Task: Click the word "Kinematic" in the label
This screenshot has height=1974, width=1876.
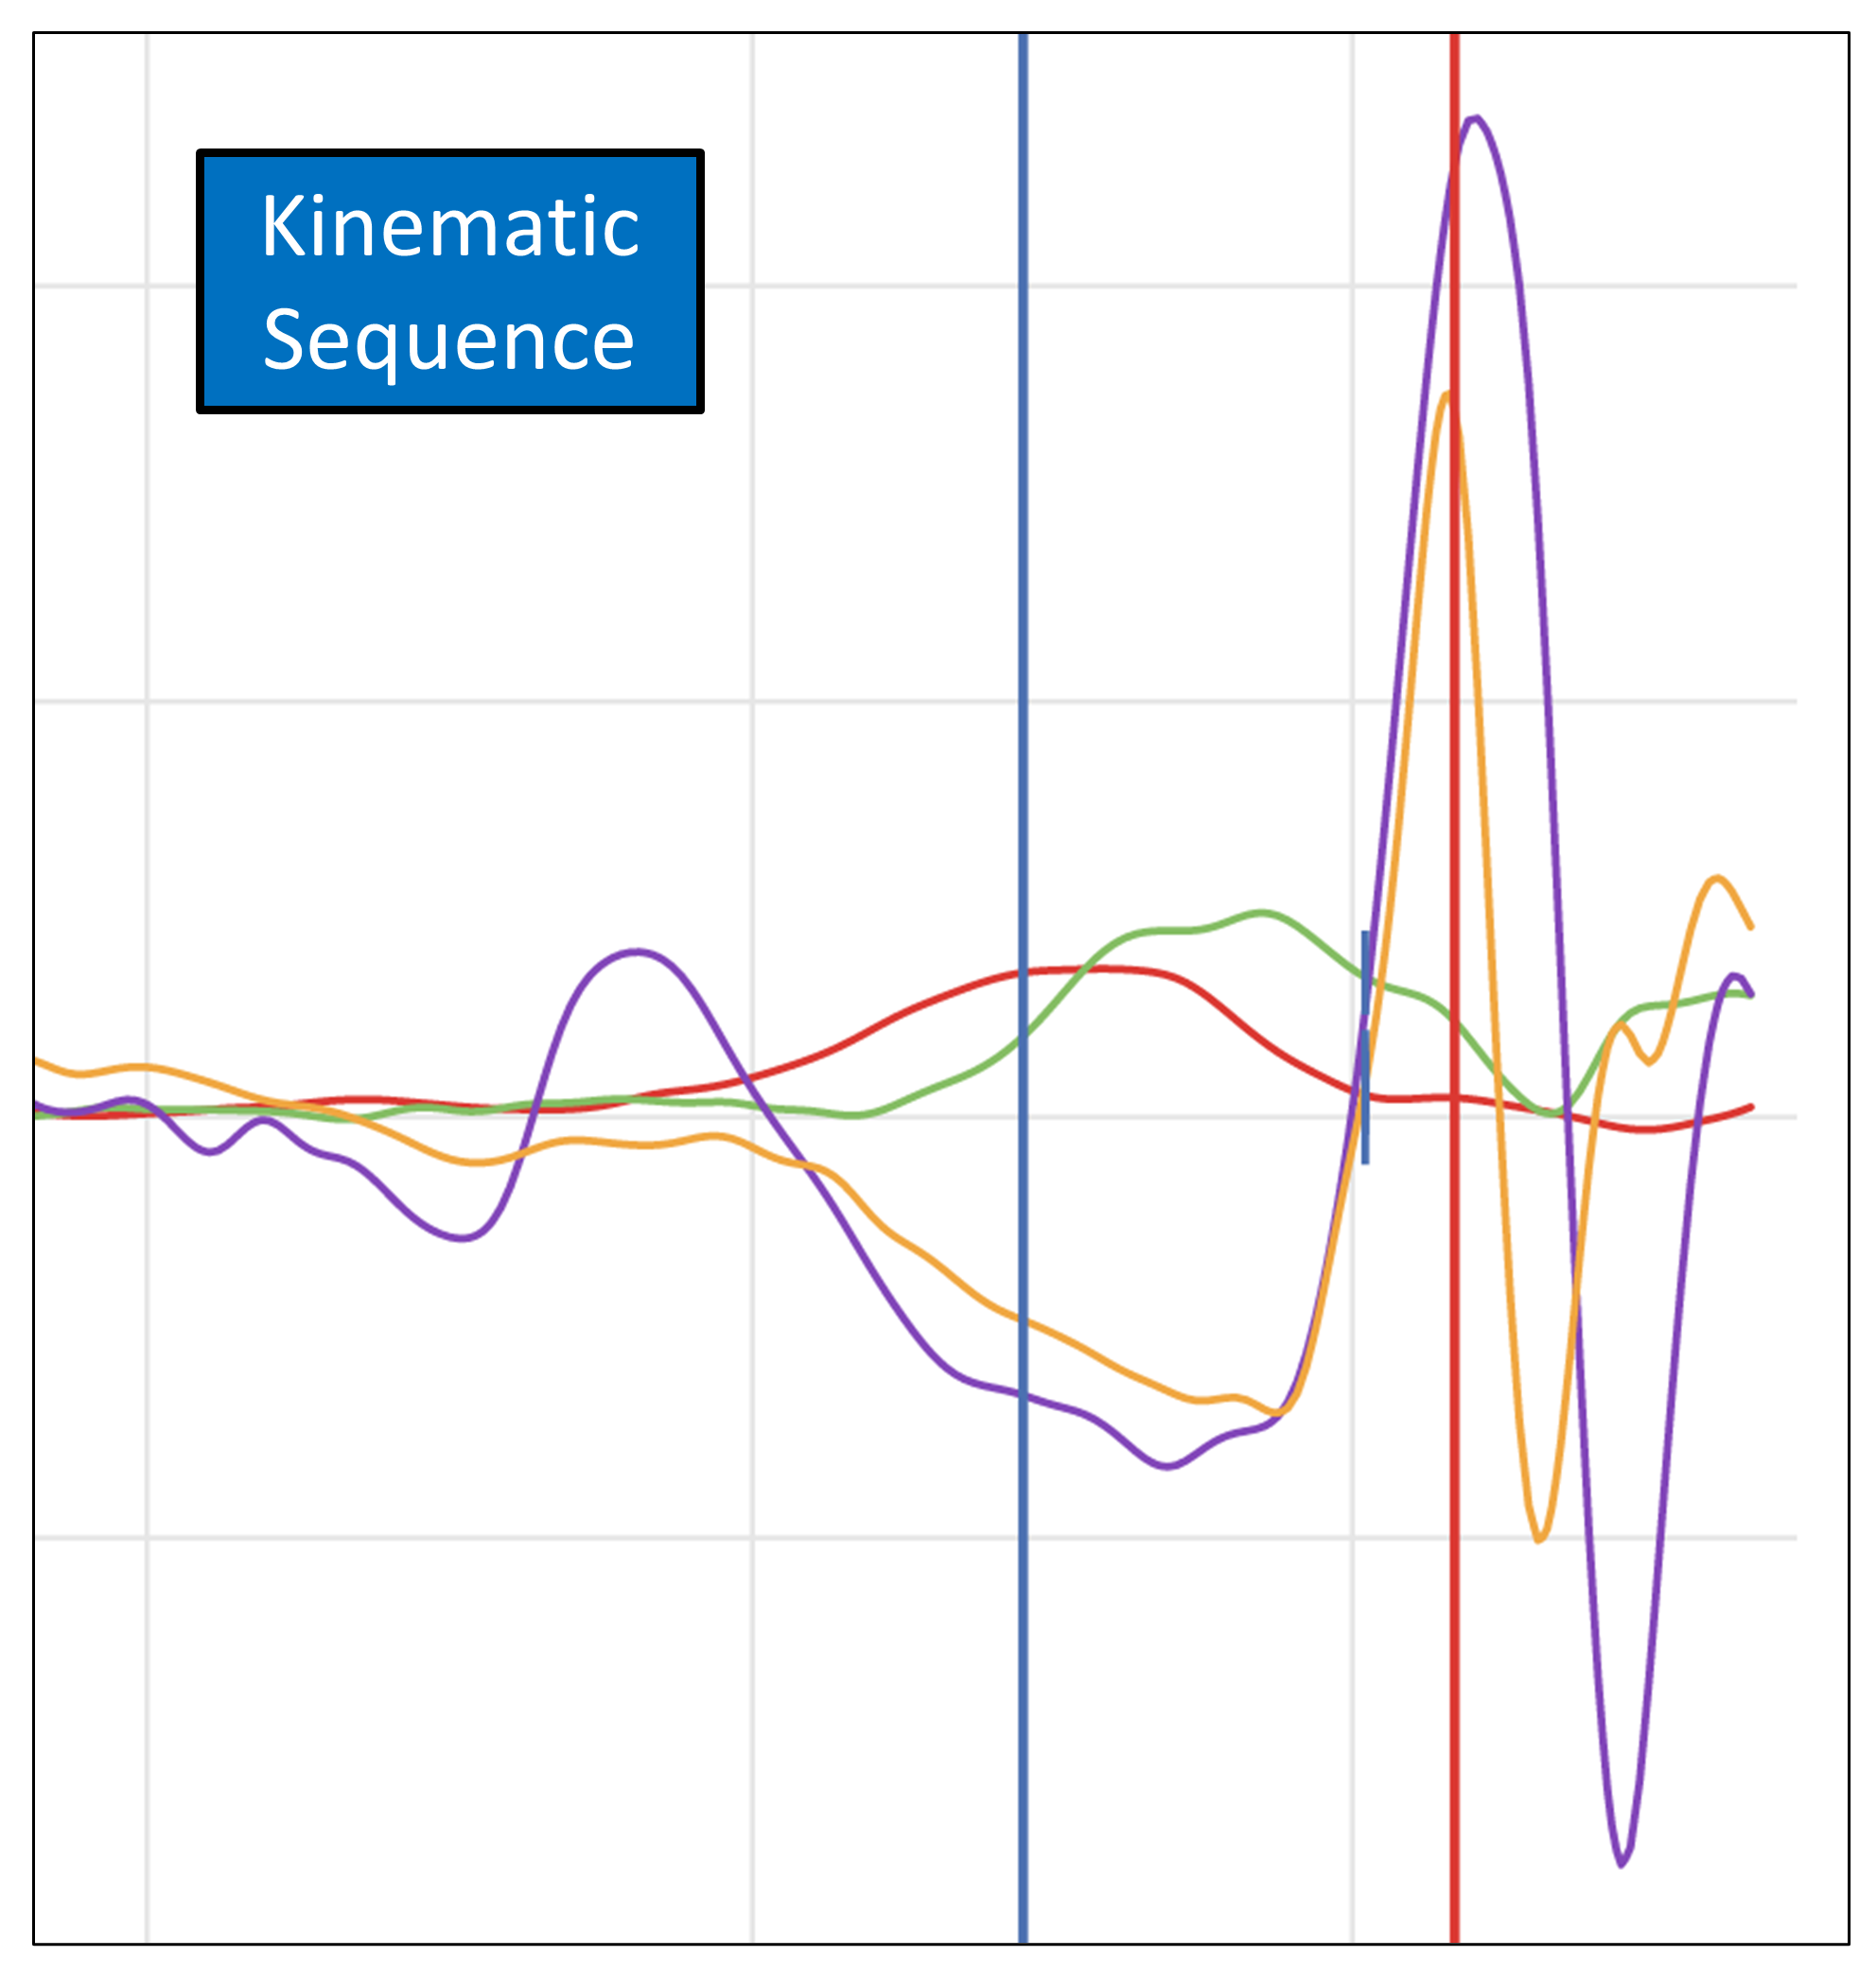Action: click(x=450, y=227)
